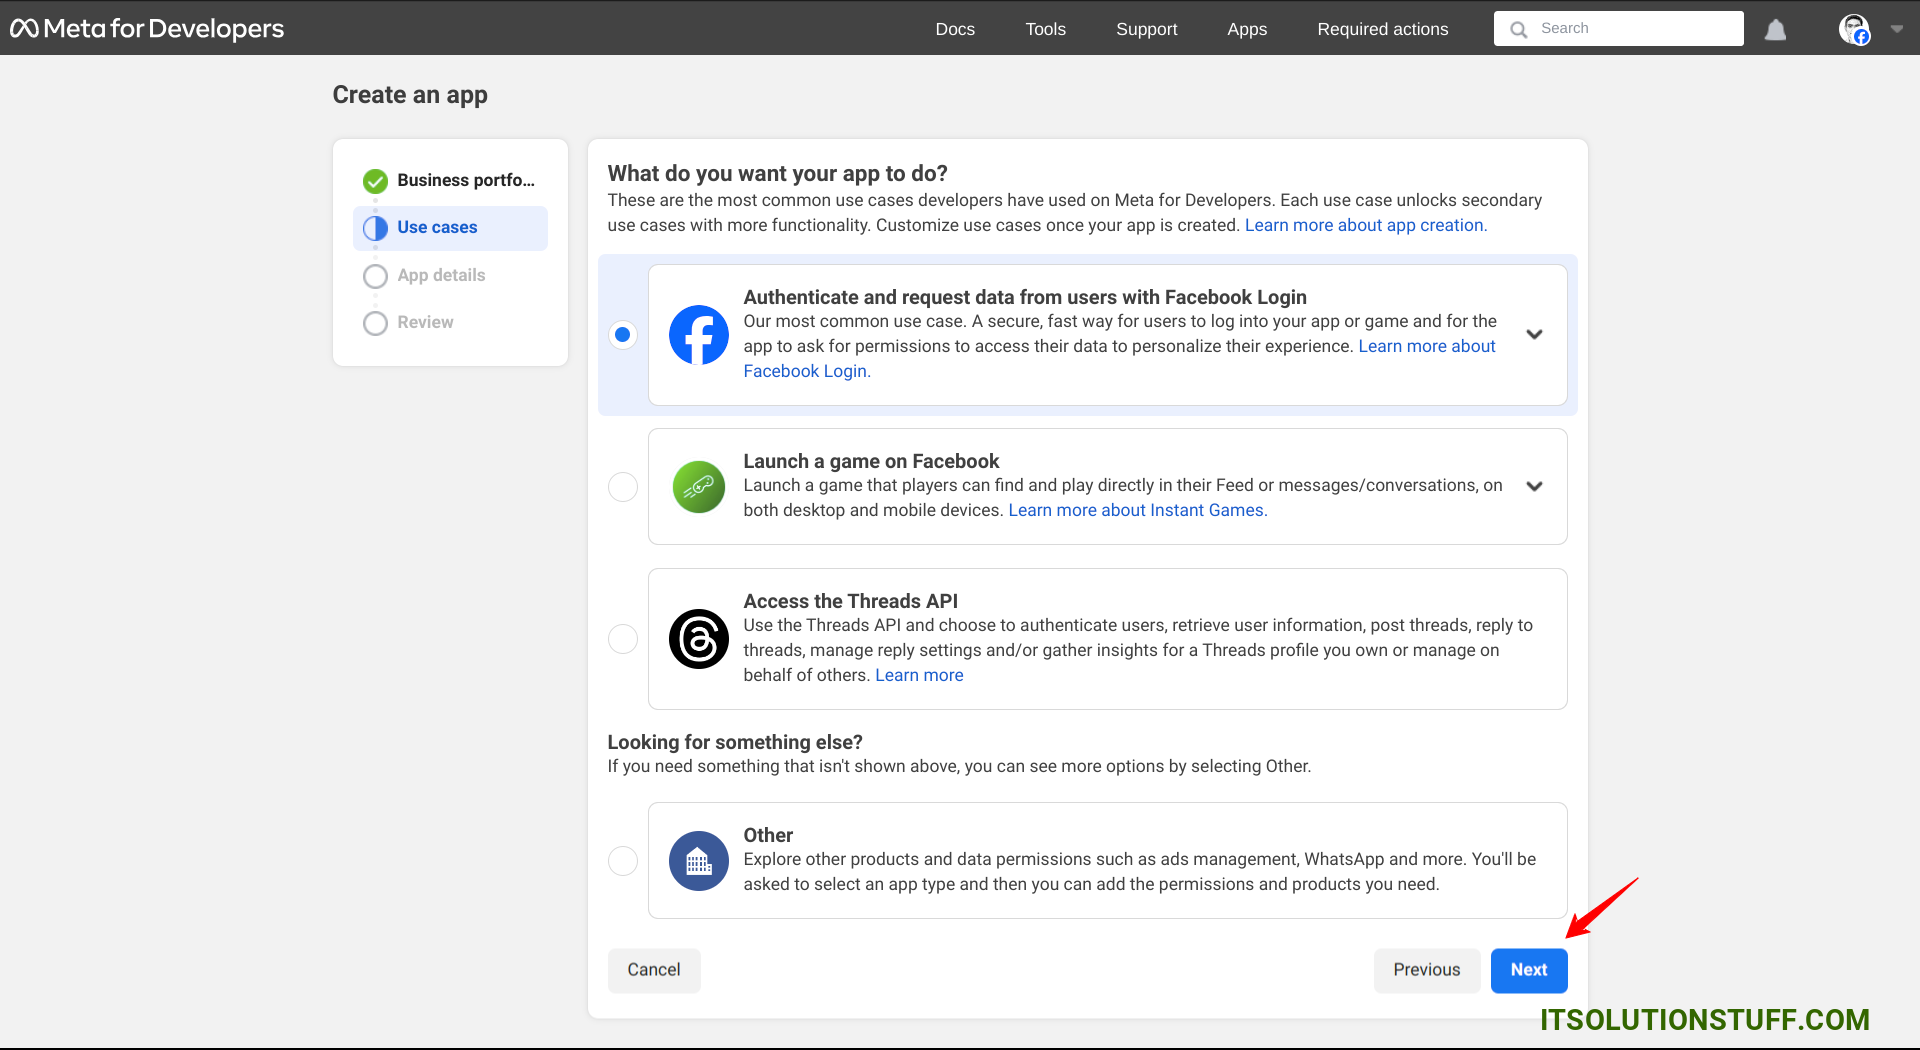Image resolution: width=1920 pixels, height=1050 pixels.
Task: Open the notifications bell
Action: pos(1775,30)
